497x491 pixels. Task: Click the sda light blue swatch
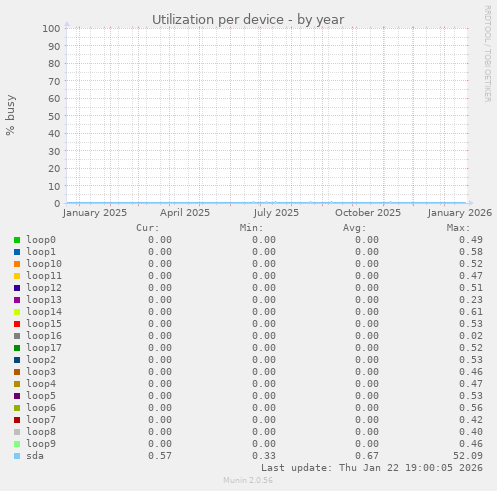17,456
